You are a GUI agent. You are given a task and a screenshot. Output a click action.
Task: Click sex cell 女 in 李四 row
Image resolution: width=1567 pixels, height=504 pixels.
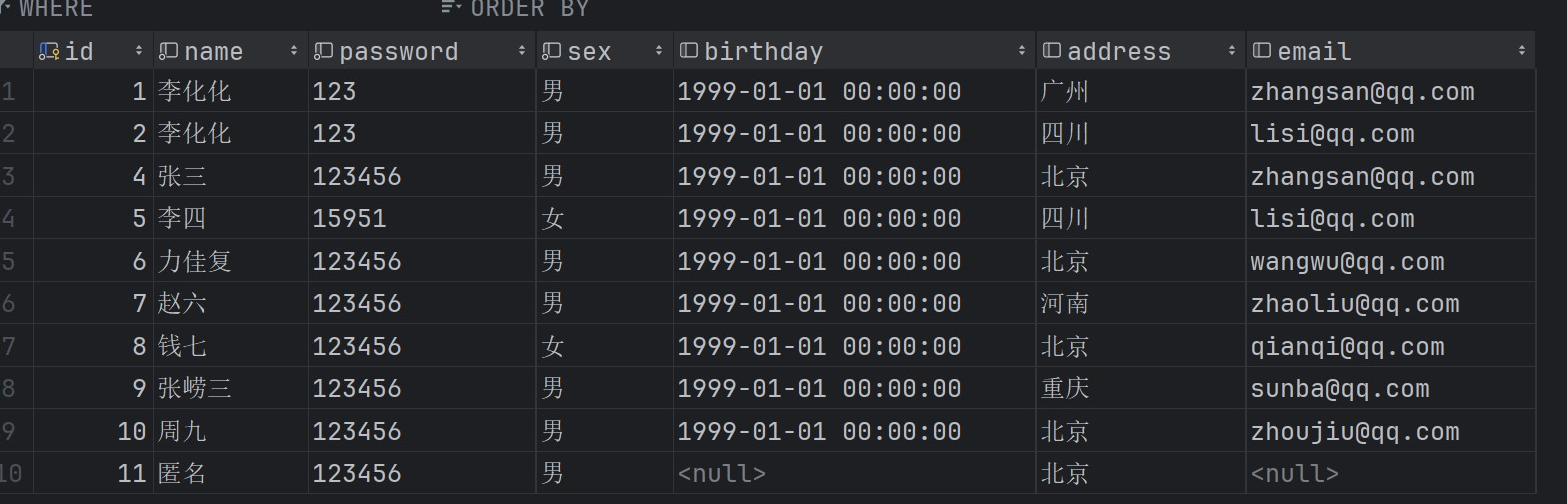pos(604,218)
